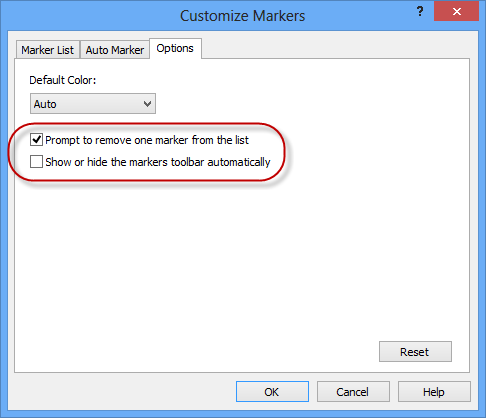Image resolution: width=486 pixels, height=418 pixels.
Task: Select the Options tab
Action: coord(175,49)
